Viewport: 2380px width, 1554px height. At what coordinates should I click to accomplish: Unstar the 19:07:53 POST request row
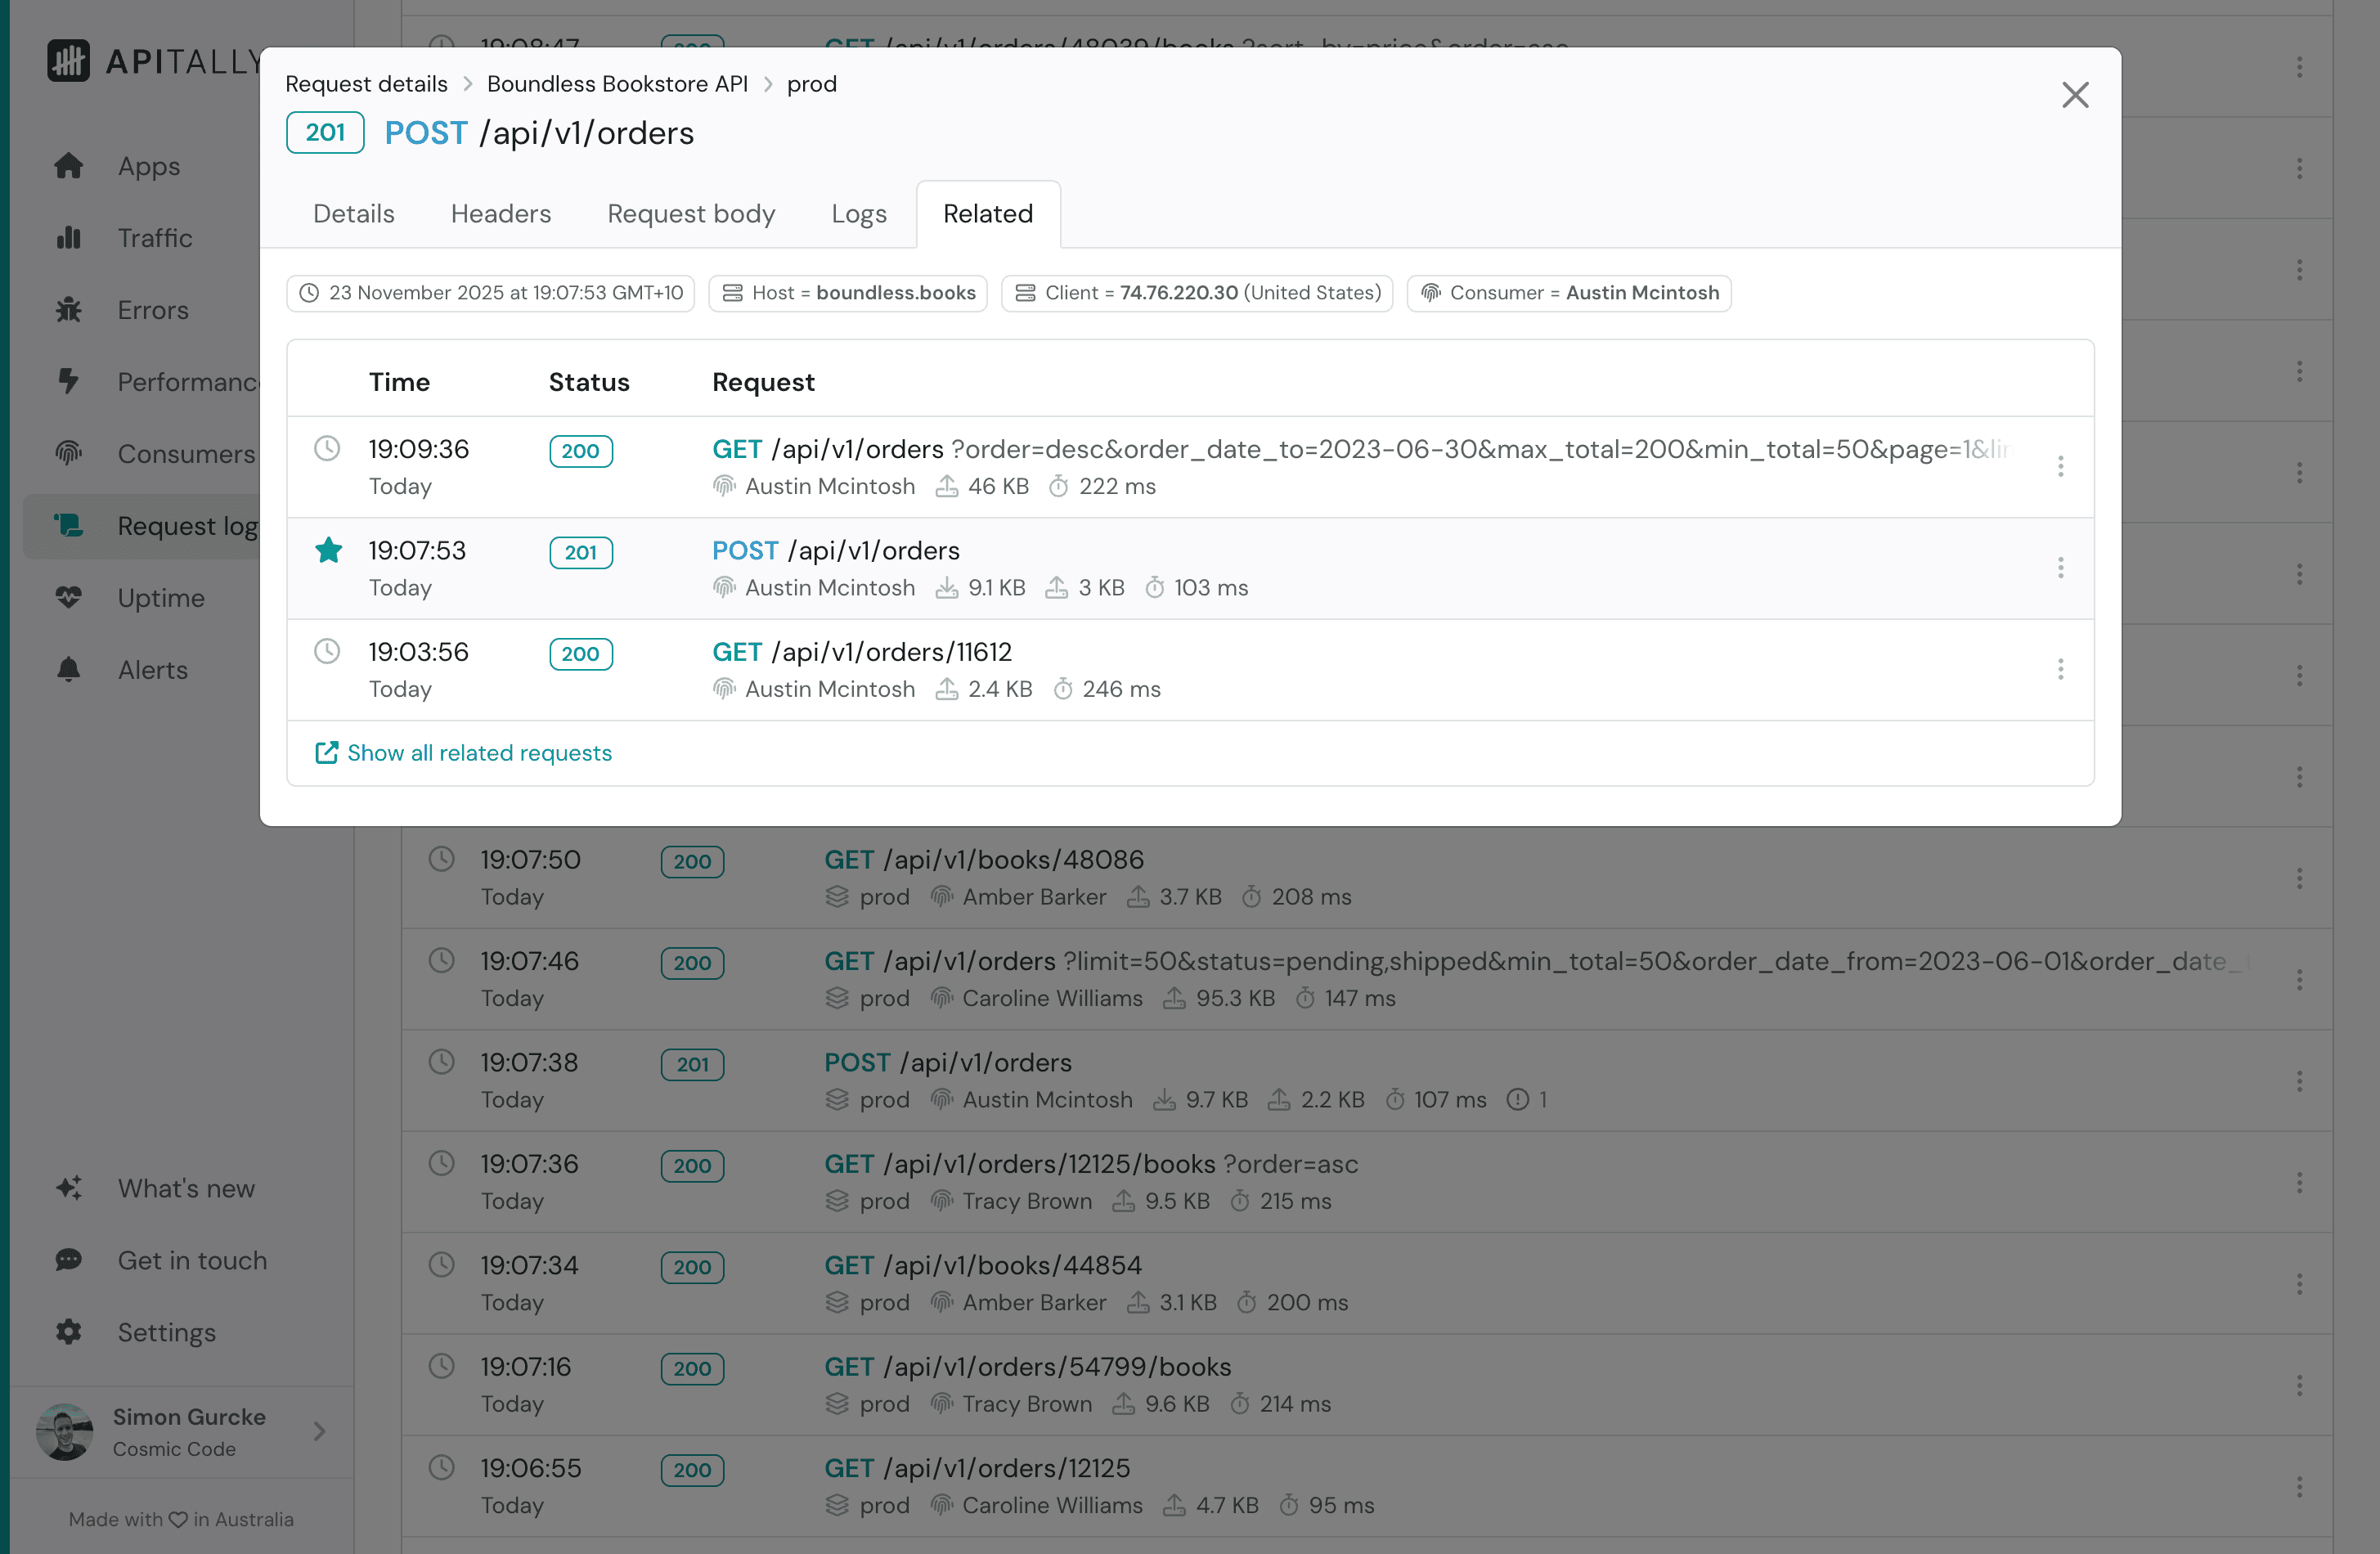click(328, 550)
